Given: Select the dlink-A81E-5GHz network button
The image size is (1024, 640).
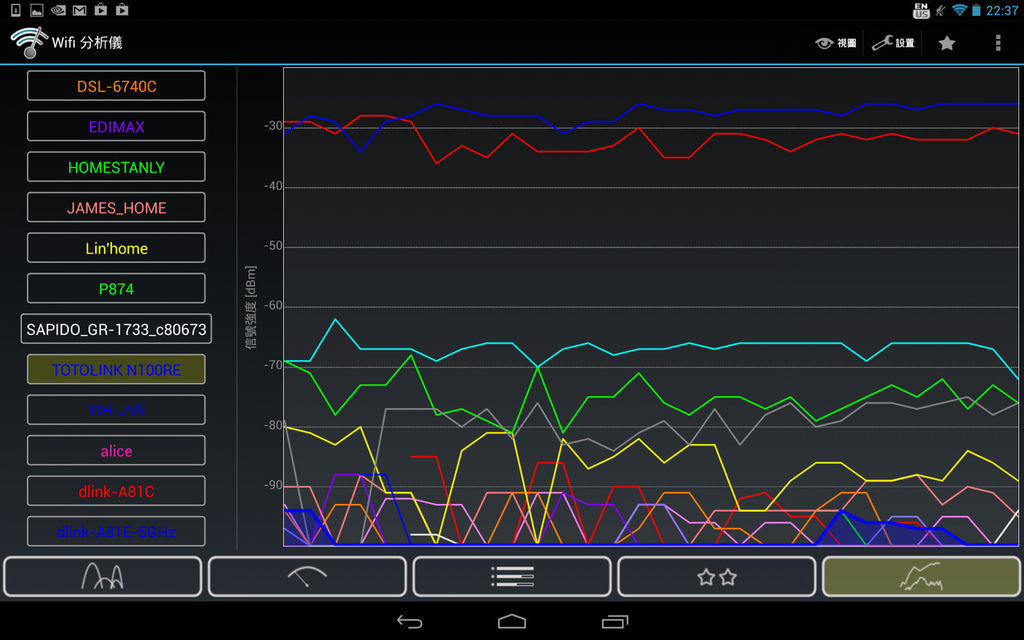Looking at the screenshot, I should 116,532.
